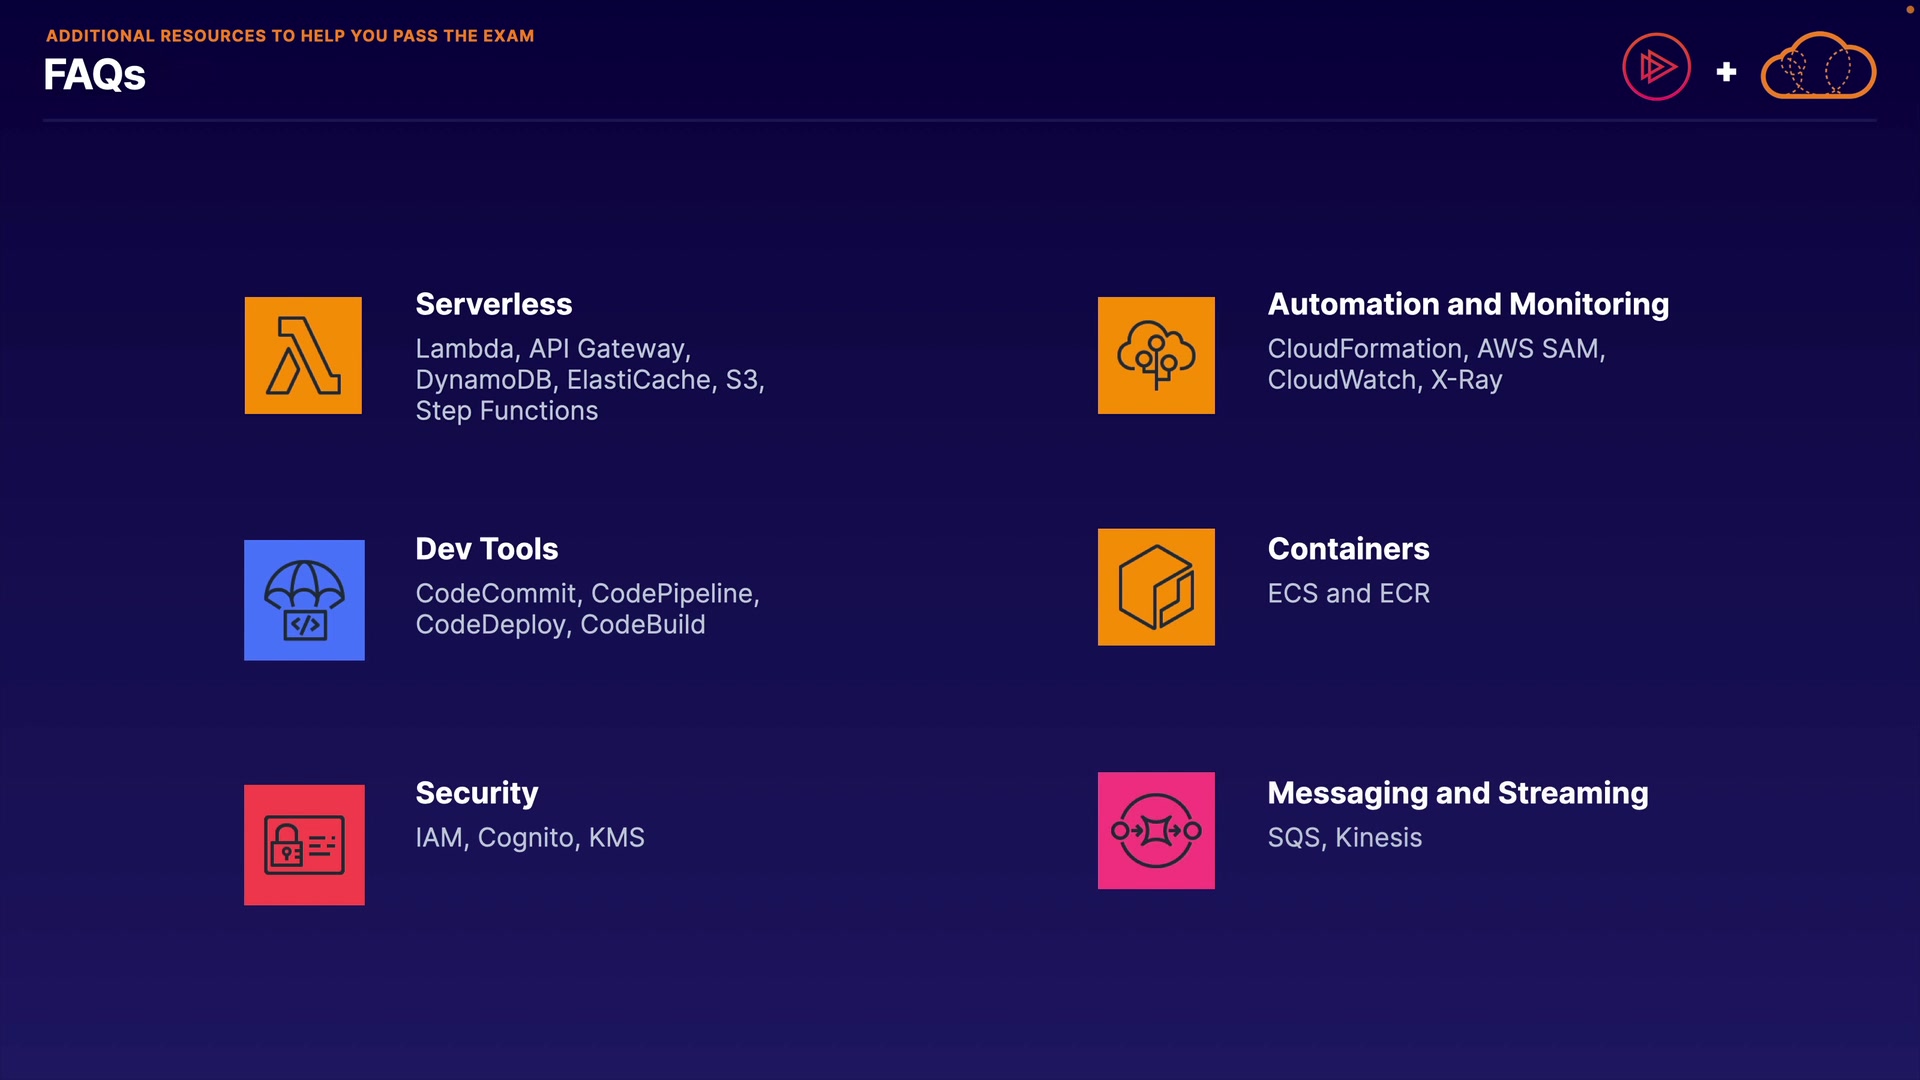Click the orange cloud guru logo
Viewport: 1920px width, 1080px height.
(1817, 67)
